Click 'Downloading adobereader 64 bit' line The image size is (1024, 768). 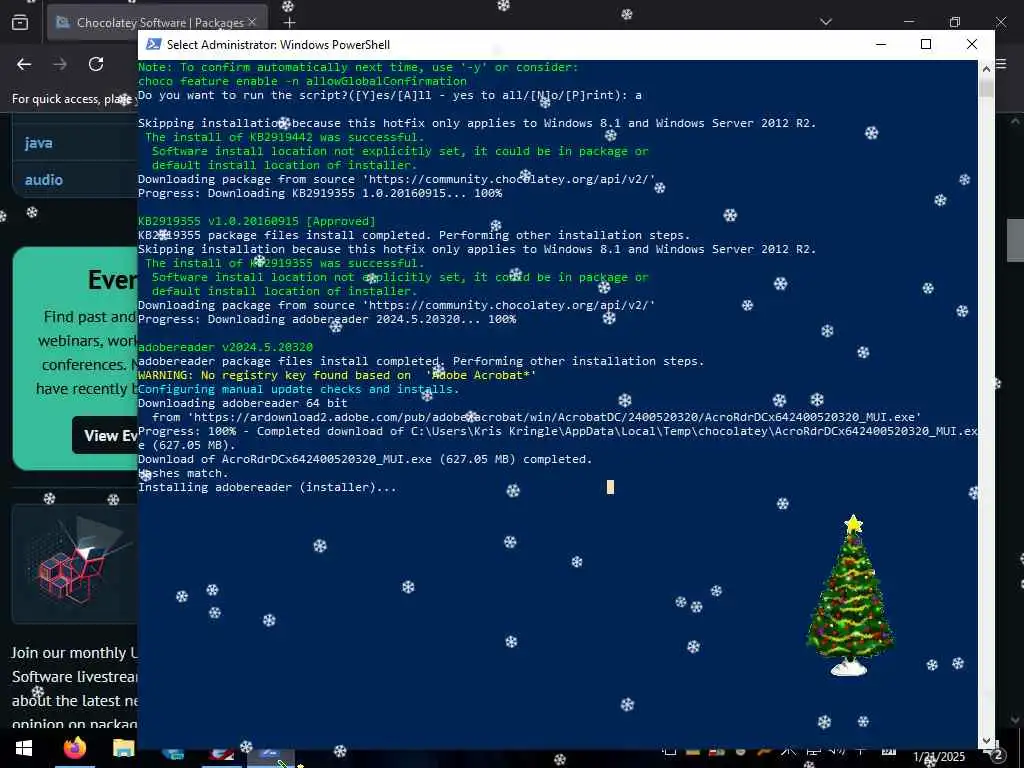point(242,403)
